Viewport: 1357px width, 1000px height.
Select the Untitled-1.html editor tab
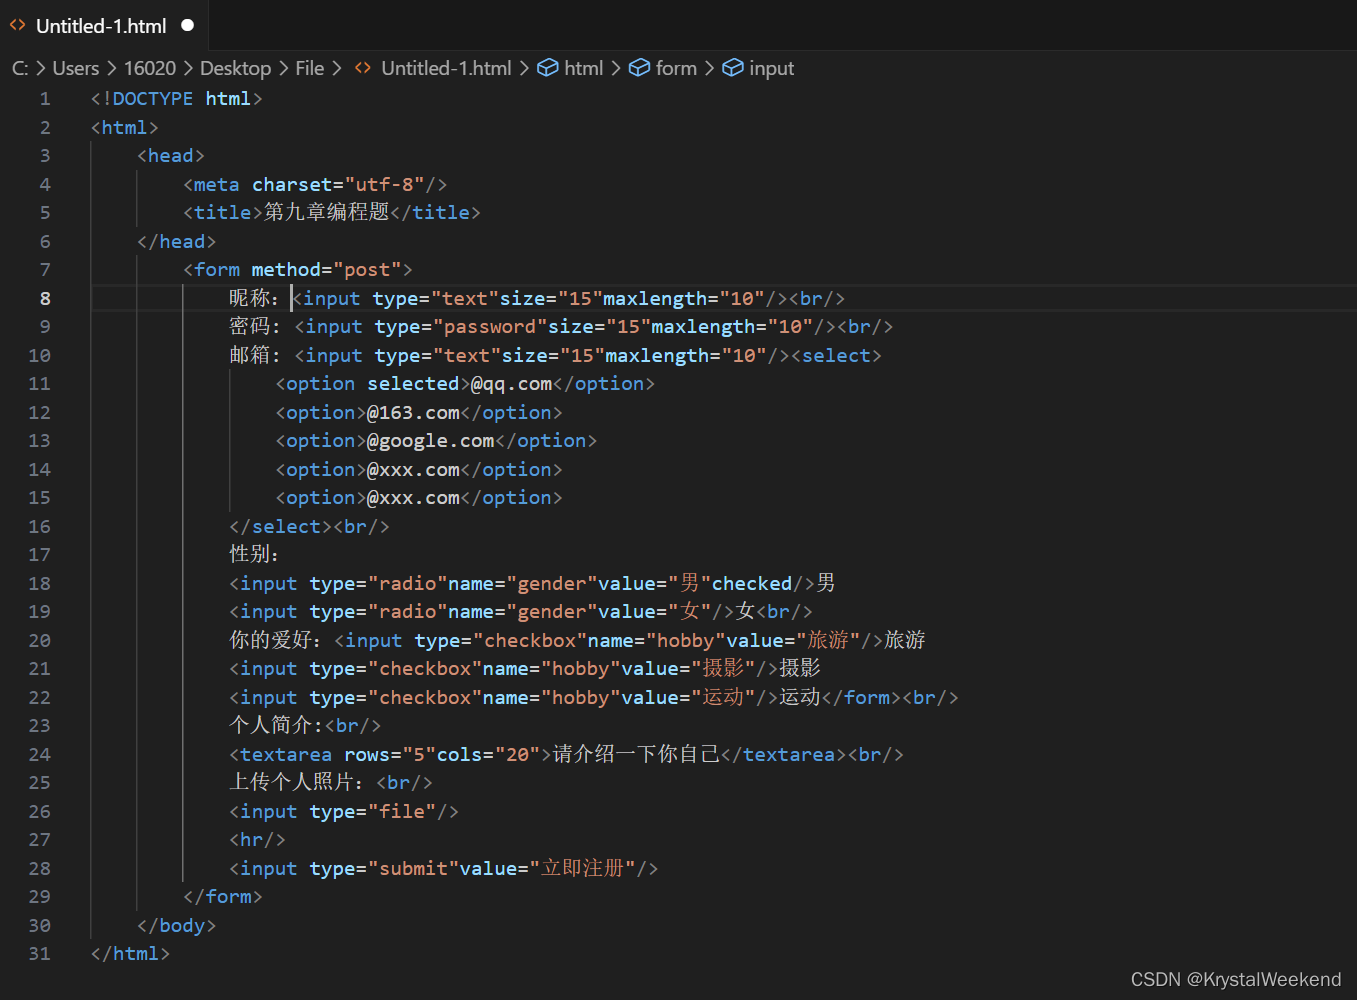click(102, 26)
